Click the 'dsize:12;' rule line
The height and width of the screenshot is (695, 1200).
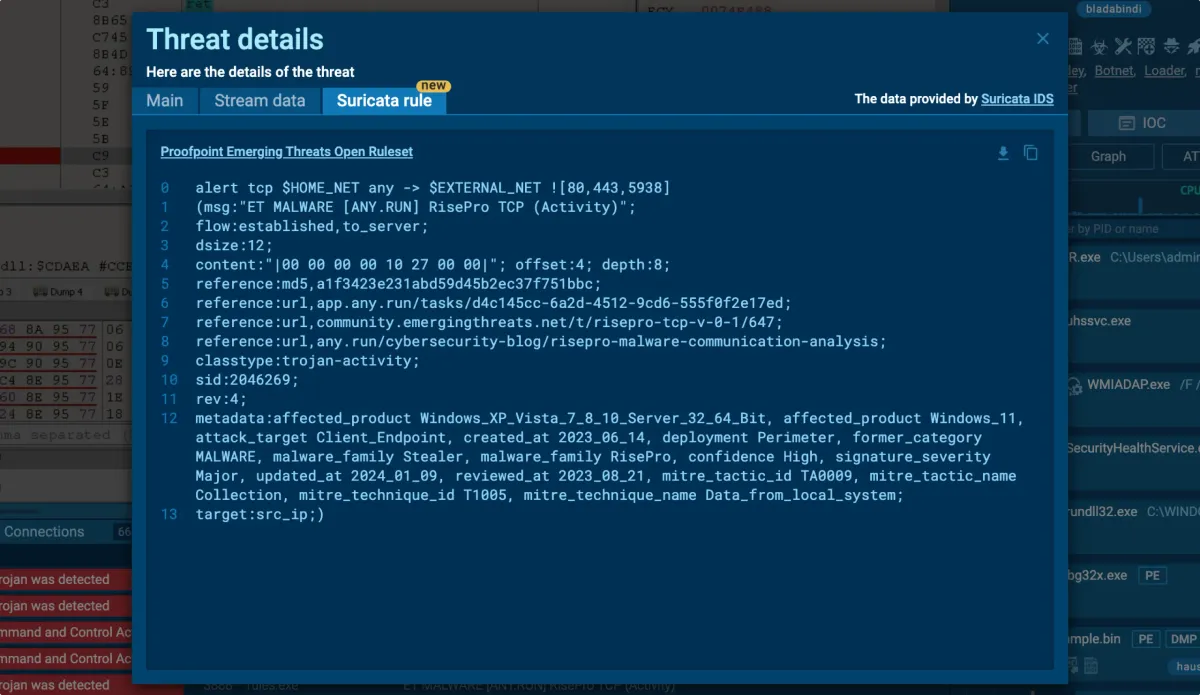pyautogui.click(x=234, y=246)
